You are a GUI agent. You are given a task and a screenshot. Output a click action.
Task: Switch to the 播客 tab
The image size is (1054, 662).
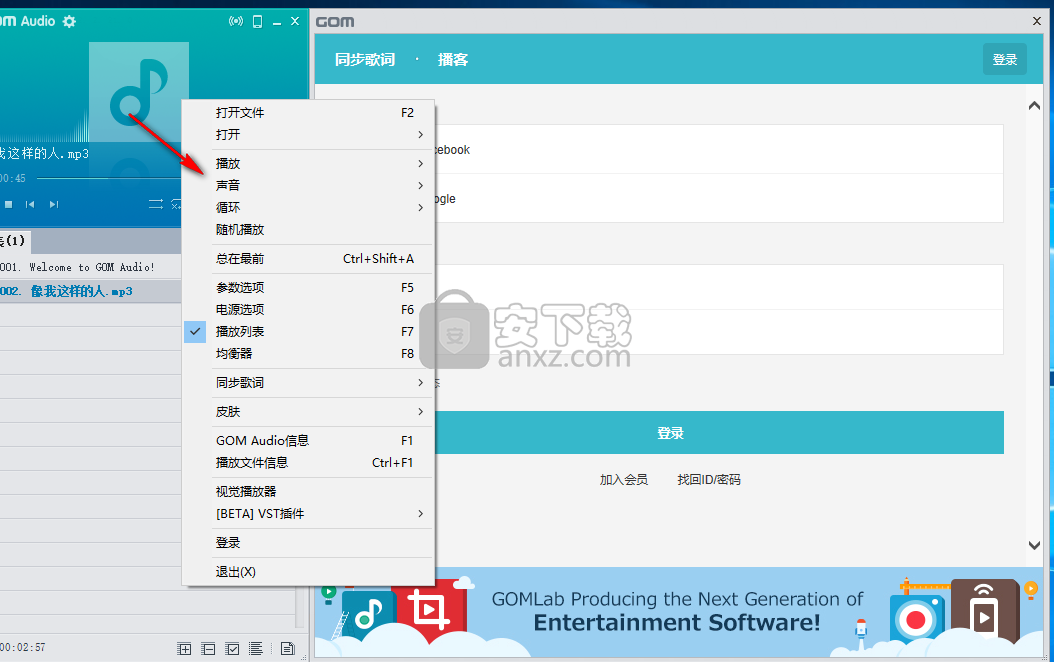tap(453, 60)
